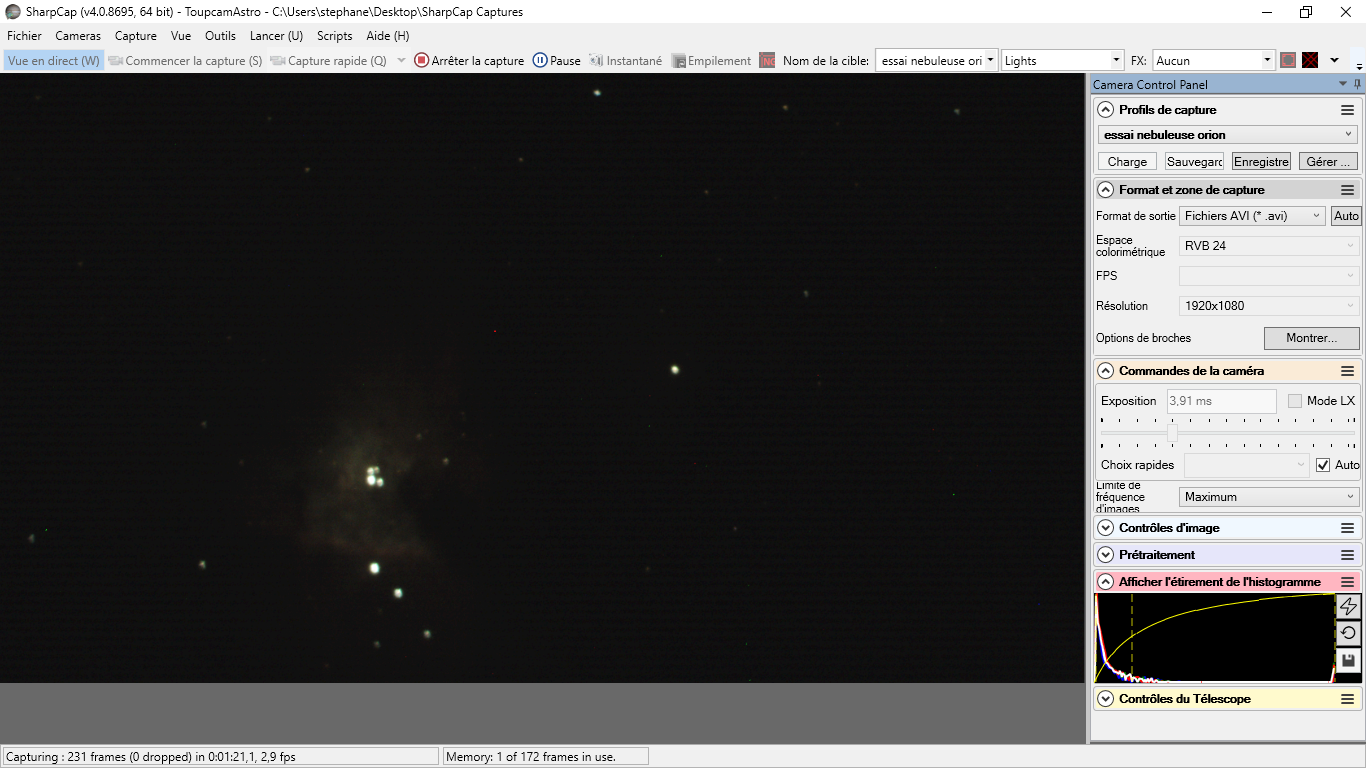Click the Gérer button for capture profiles
This screenshot has height=768, width=1366.
[x=1328, y=161]
